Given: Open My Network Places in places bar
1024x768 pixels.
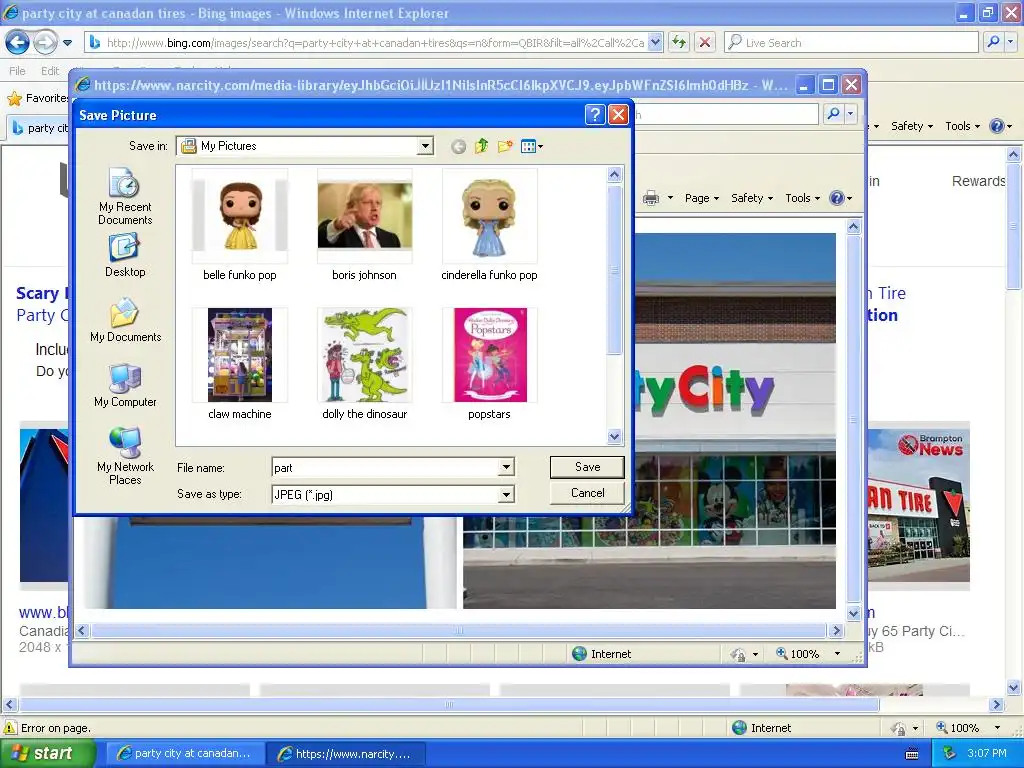Looking at the screenshot, I should (x=125, y=456).
